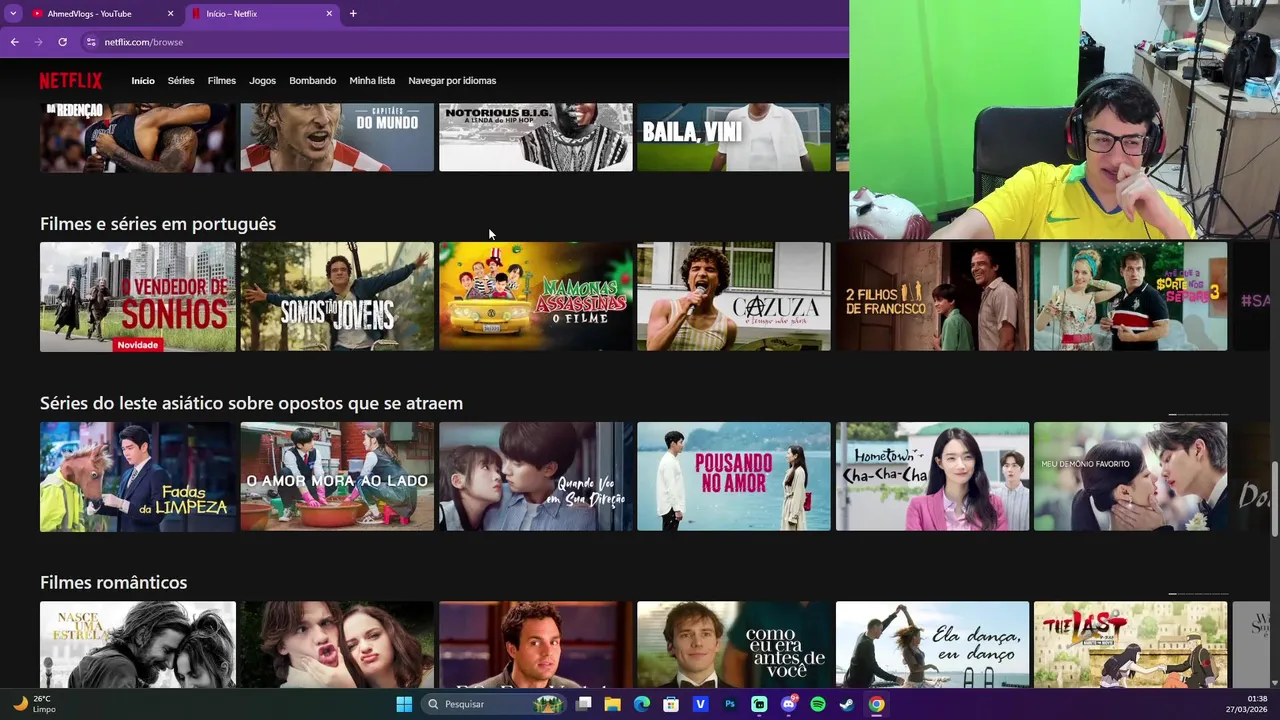Open the Bombando menu item

[313, 81]
